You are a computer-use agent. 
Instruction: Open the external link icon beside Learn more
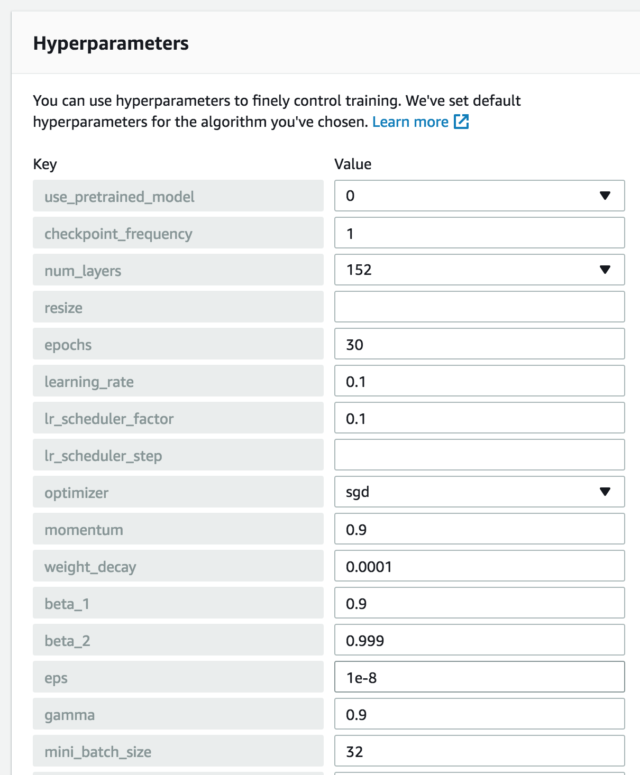(x=461, y=122)
